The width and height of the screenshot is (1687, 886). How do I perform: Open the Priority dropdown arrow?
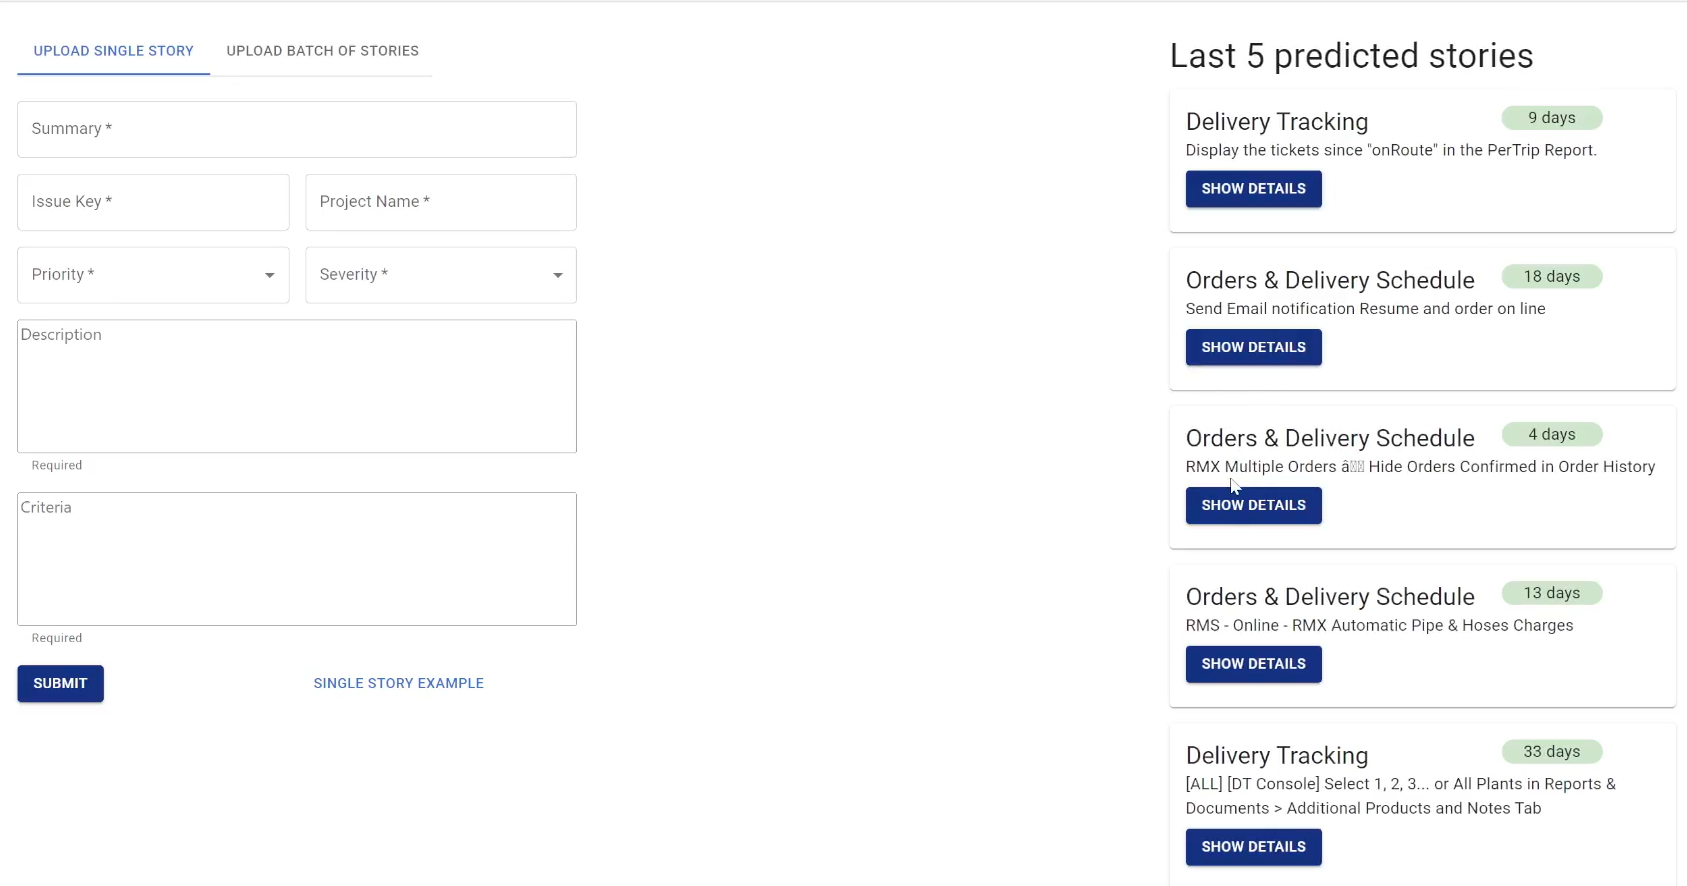click(x=269, y=275)
